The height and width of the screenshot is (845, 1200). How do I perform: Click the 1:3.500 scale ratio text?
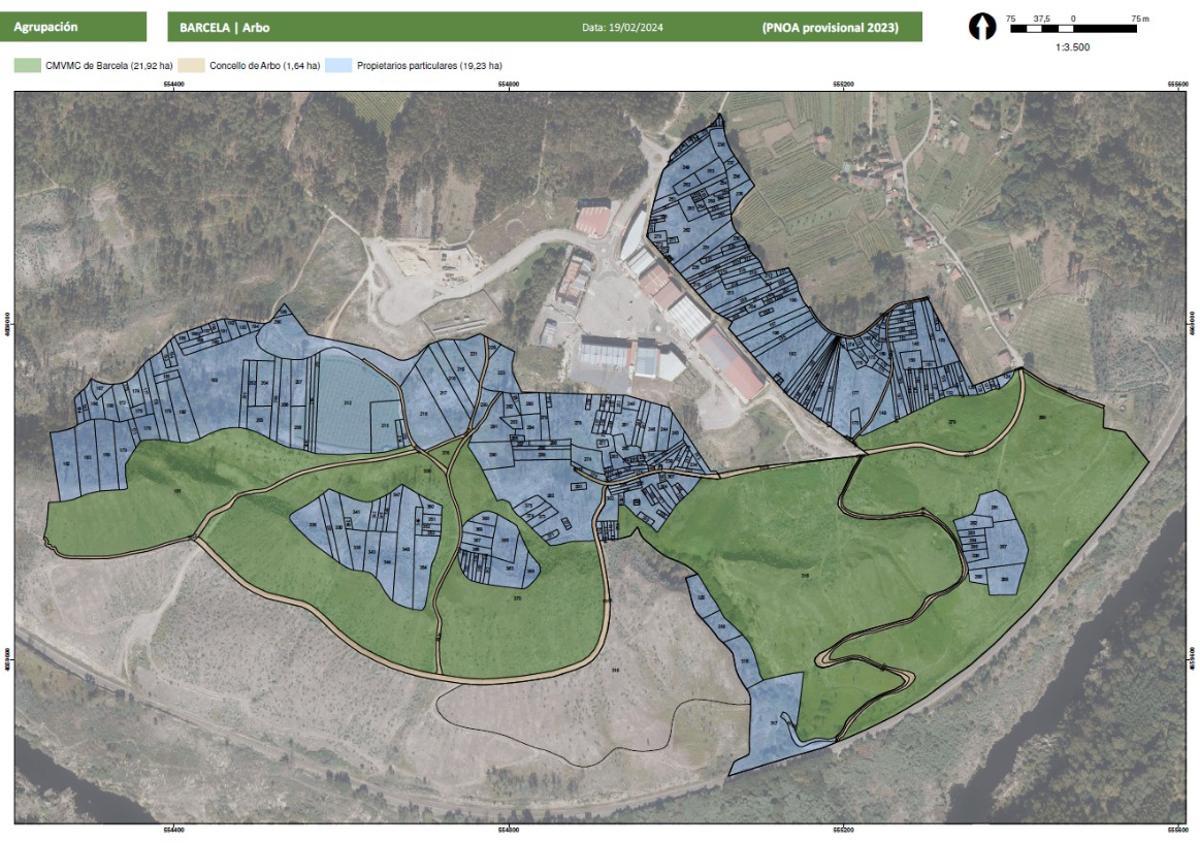1072,47
